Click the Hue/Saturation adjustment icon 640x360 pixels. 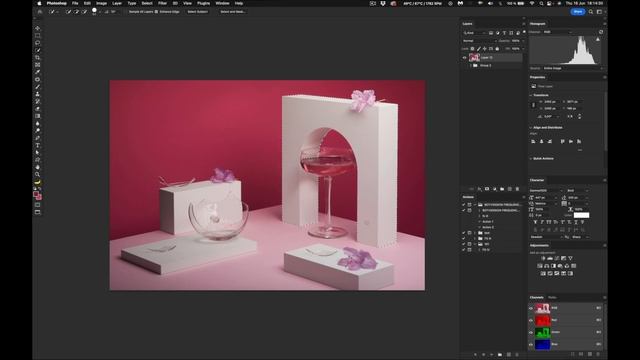click(x=540, y=266)
